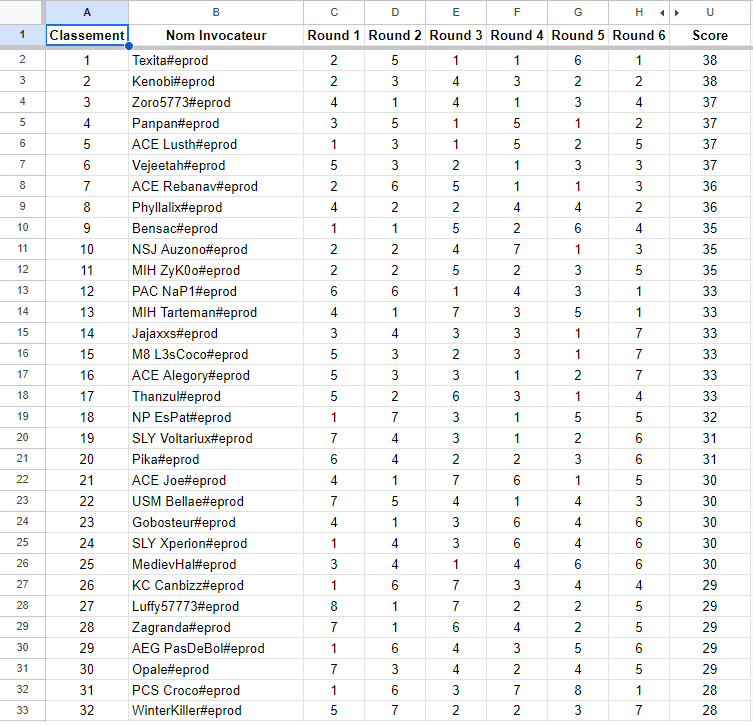Click the Classement header cell
Image resolution: width=753 pixels, height=726 pixels.
point(87,36)
